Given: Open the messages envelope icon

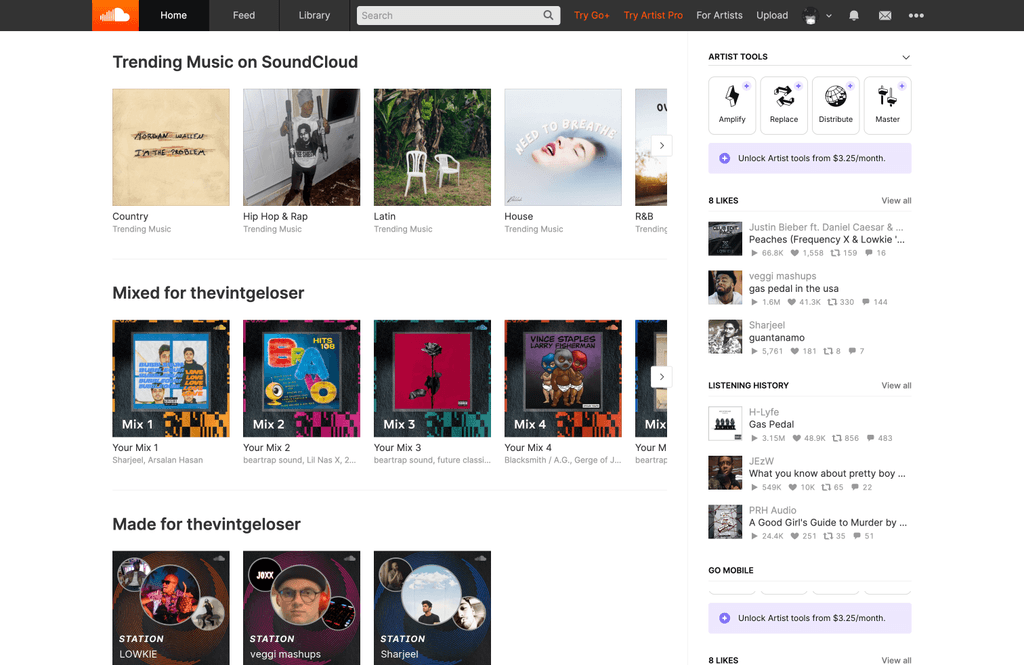Looking at the screenshot, I should pos(885,16).
